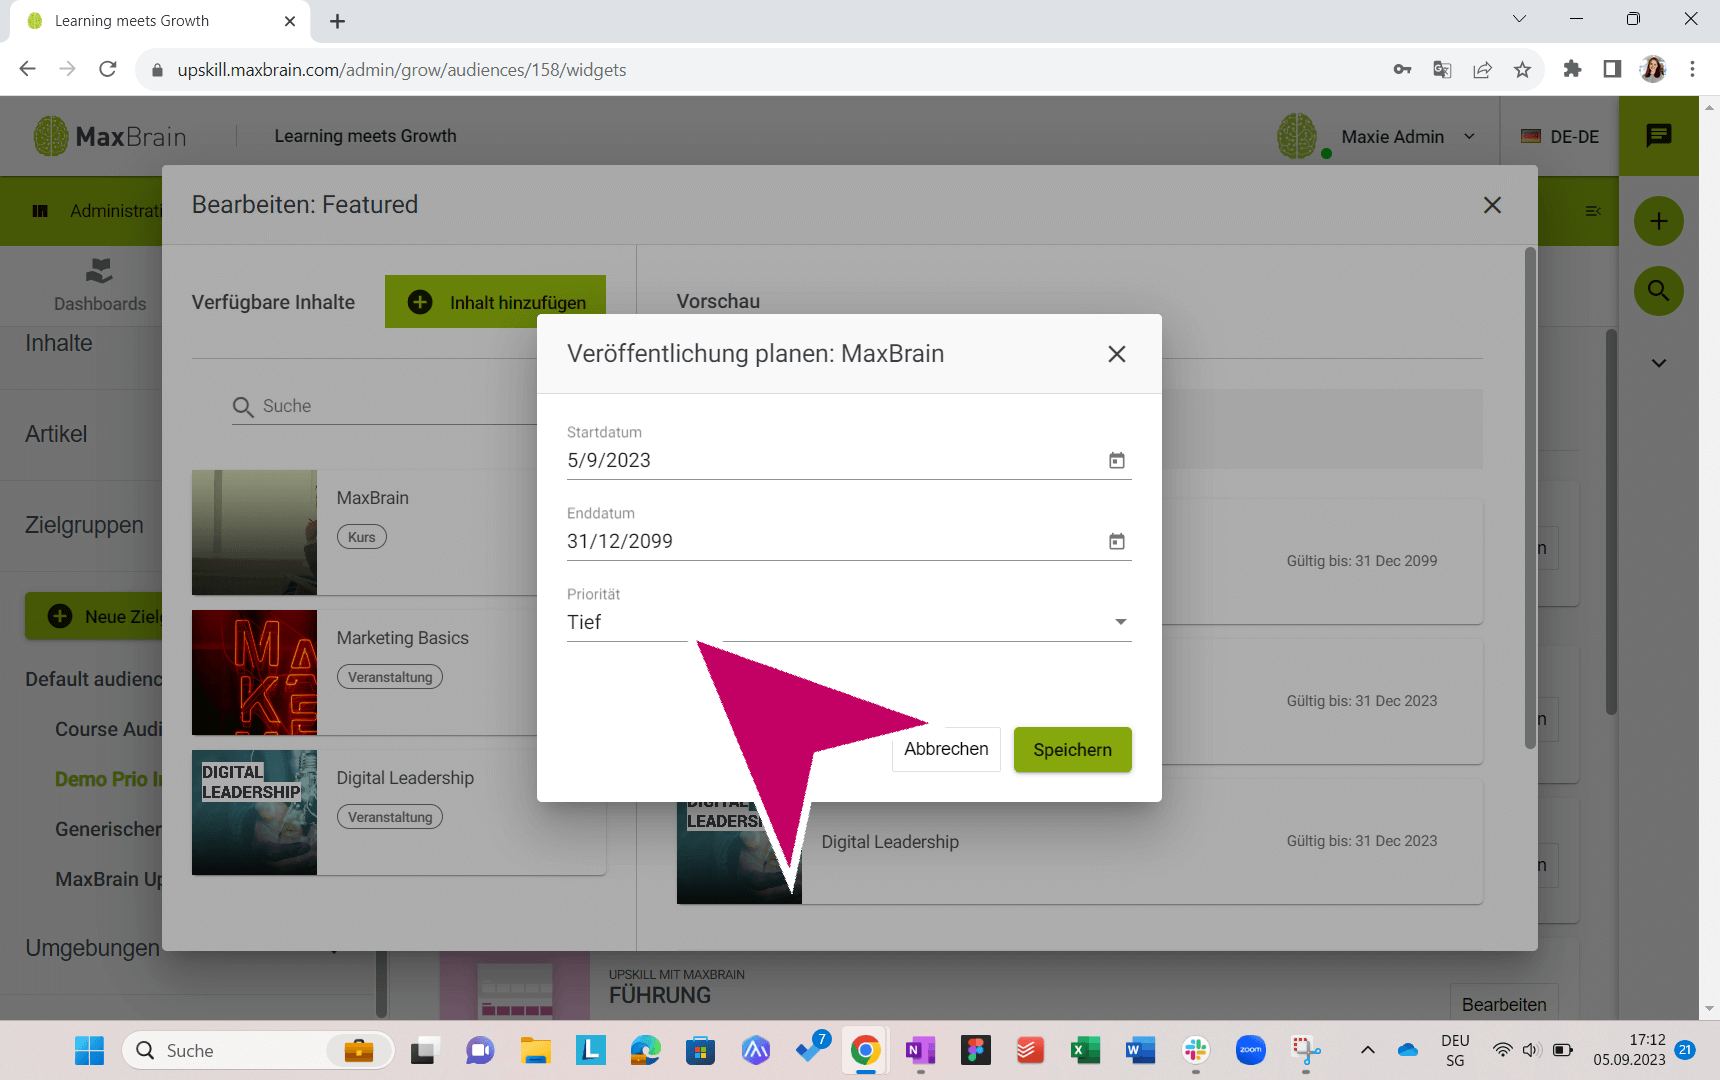The height and width of the screenshot is (1080, 1720).
Task: Click Gültig bis: 31 Dec 2099 text
Action: coord(1362,561)
